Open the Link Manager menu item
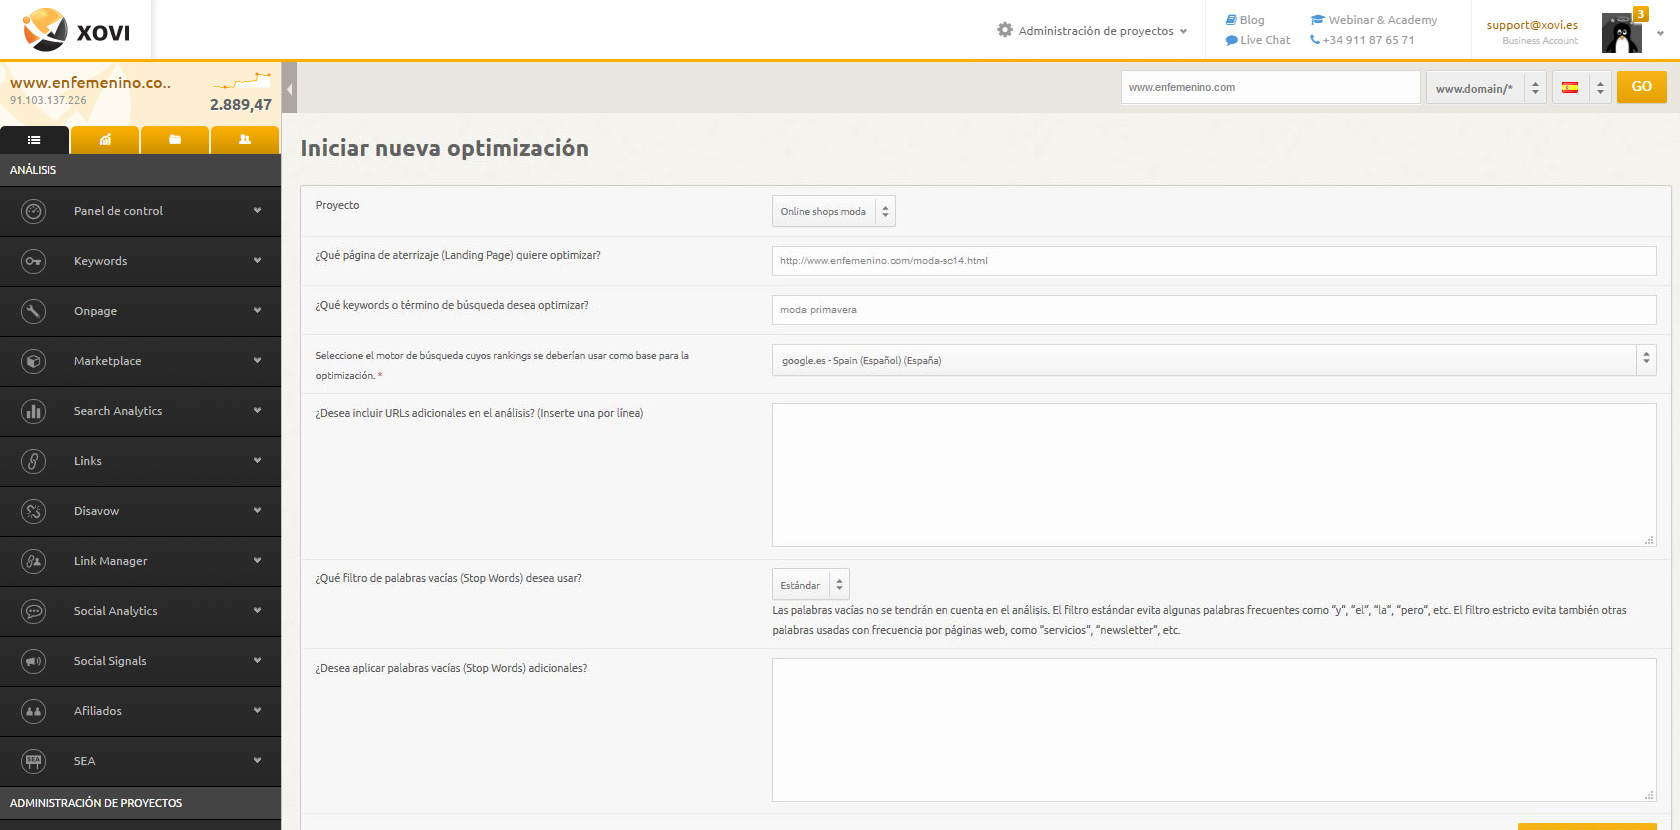The width and height of the screenshot is (1680, 830). point(140,561)
